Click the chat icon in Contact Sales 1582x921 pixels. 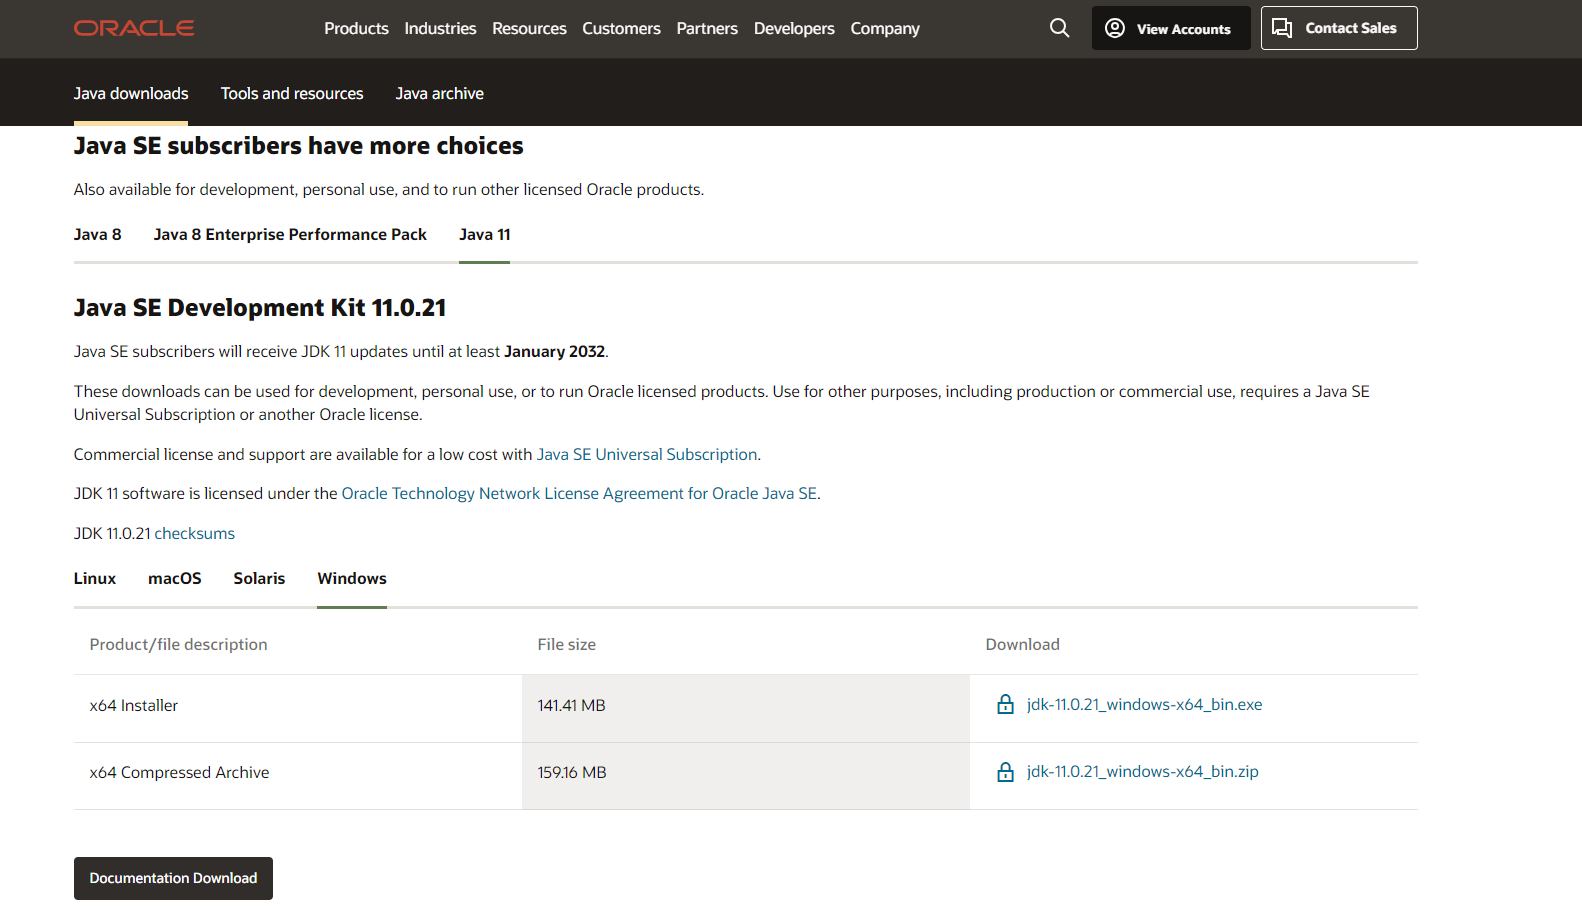pos(1282,28)
